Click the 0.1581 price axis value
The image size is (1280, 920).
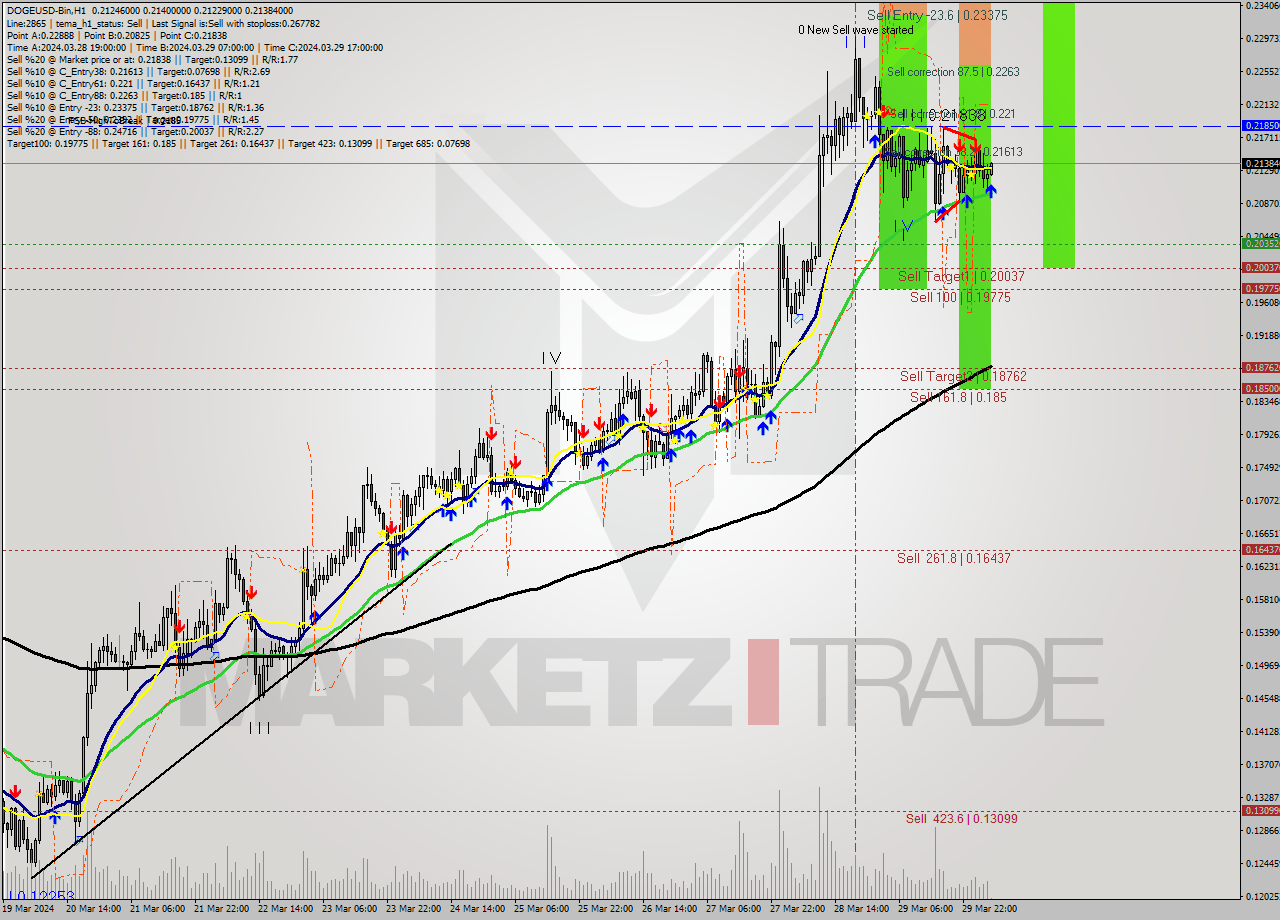coord(1261,600)
